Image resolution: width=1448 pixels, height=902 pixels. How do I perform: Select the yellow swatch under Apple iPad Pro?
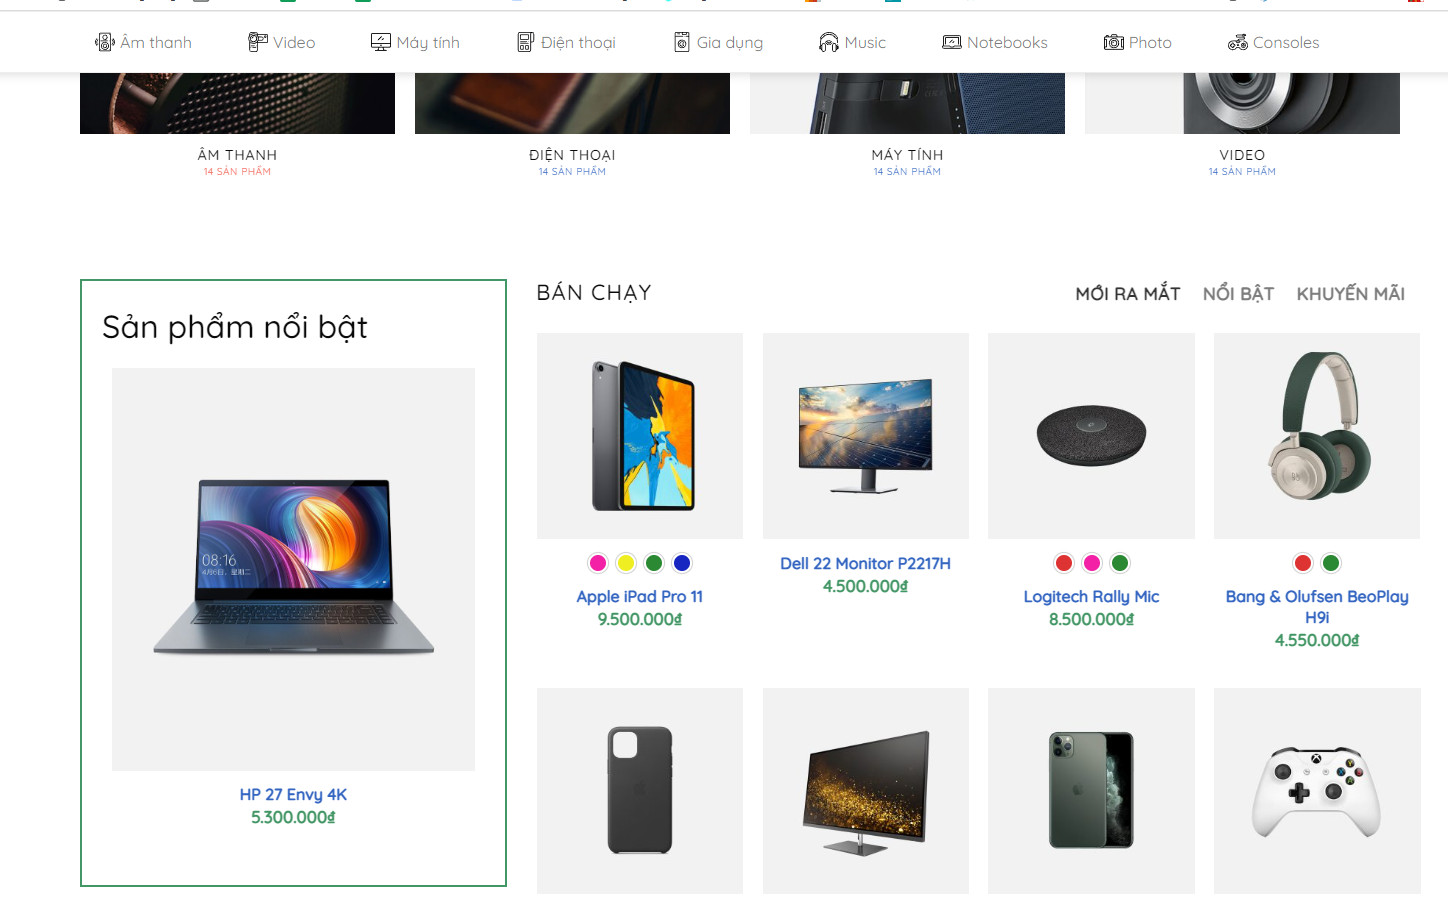pyautogui.click(x=625, y=562)
